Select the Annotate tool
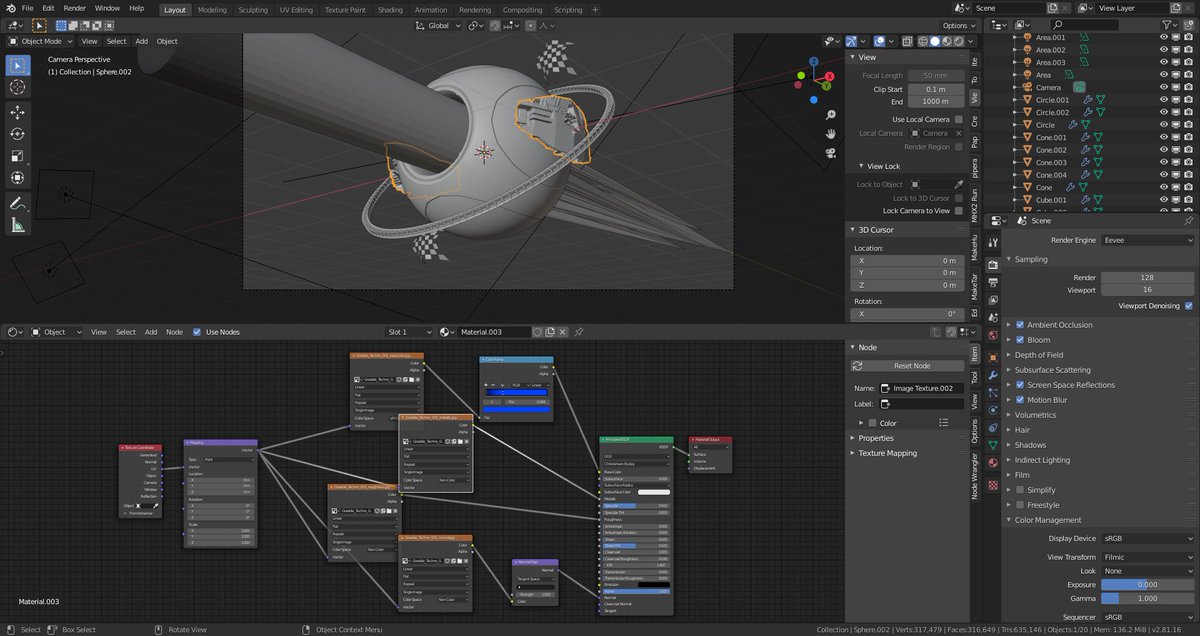This screenshot has width=1200, height=636. point(17,203)
